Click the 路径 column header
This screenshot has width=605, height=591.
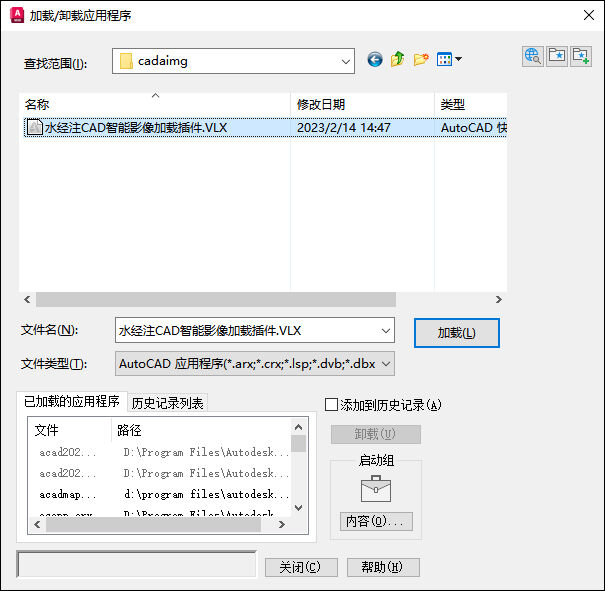point(201,430)
